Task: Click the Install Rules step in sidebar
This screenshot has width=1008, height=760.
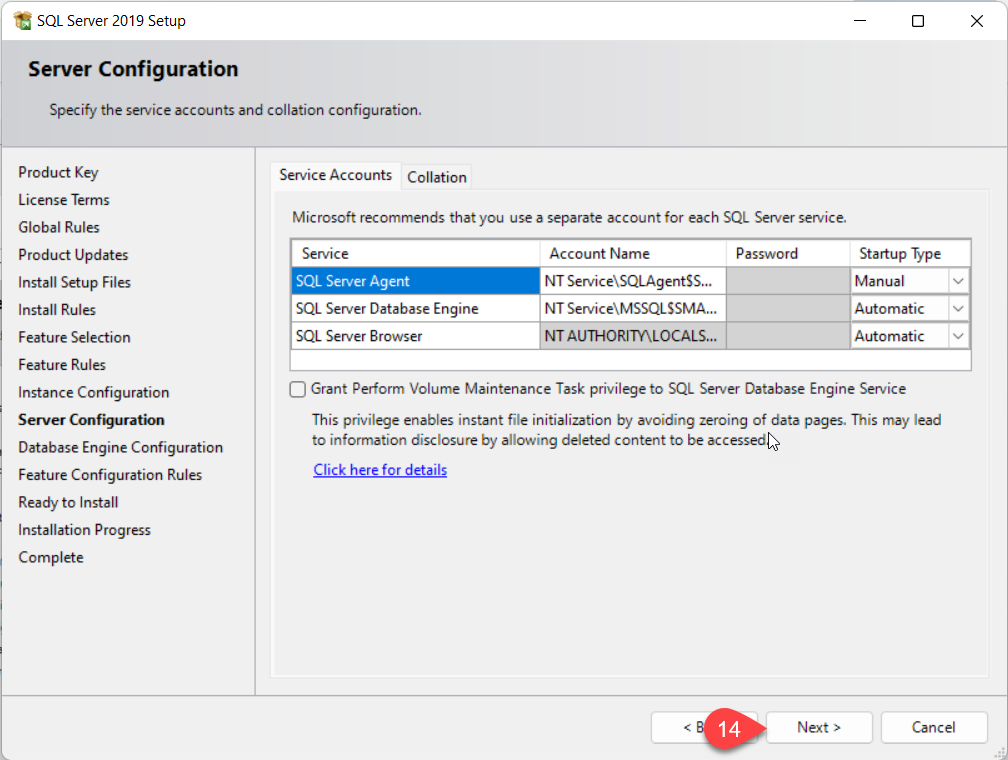Action: [x=57, y=310]
